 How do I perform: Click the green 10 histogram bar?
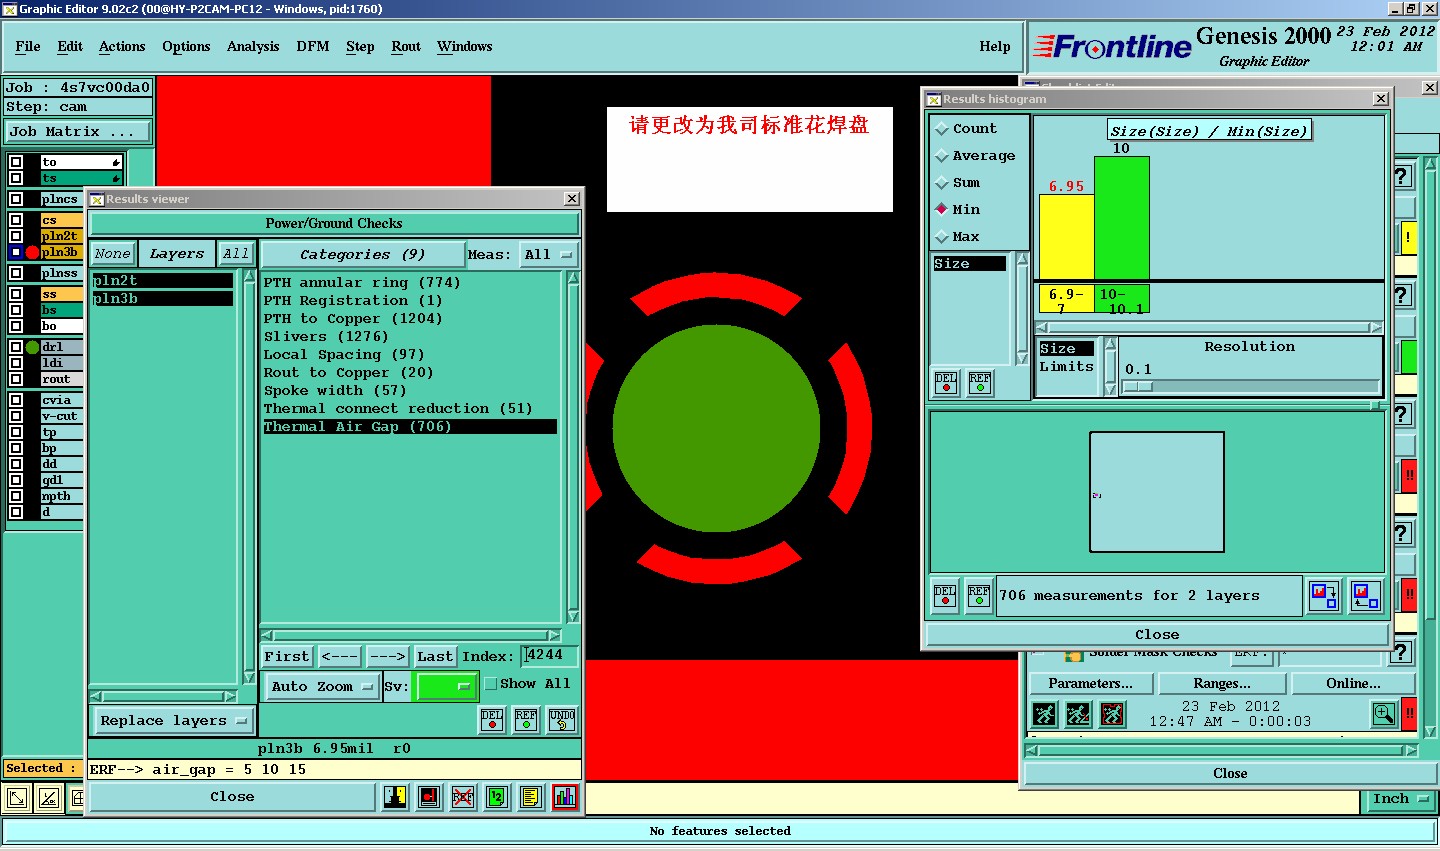click(x=1122, y=218)
